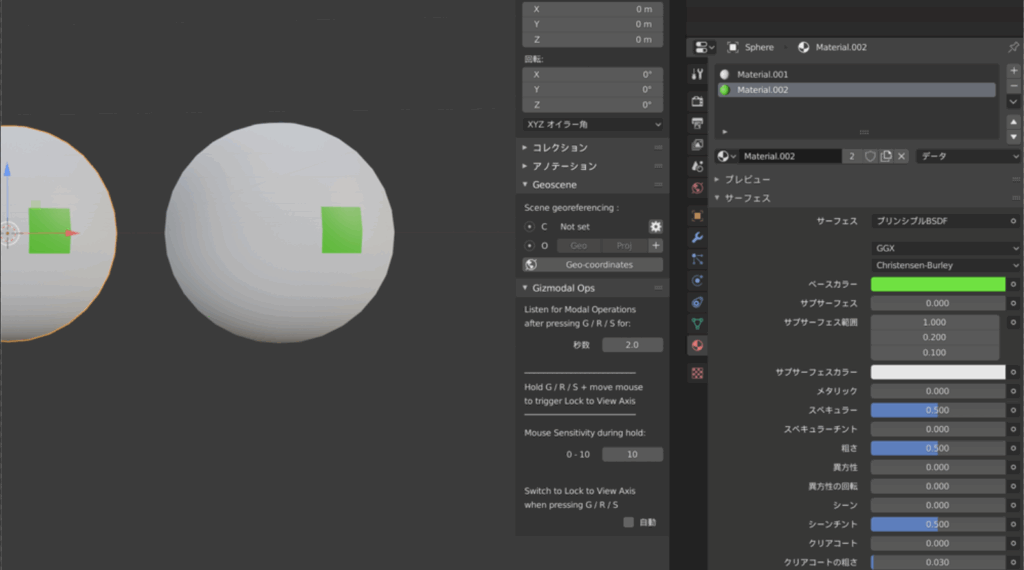Select the C radio button in Geoscene
The height and width of the screenshot is (570, 1024).
coord(529,227)
